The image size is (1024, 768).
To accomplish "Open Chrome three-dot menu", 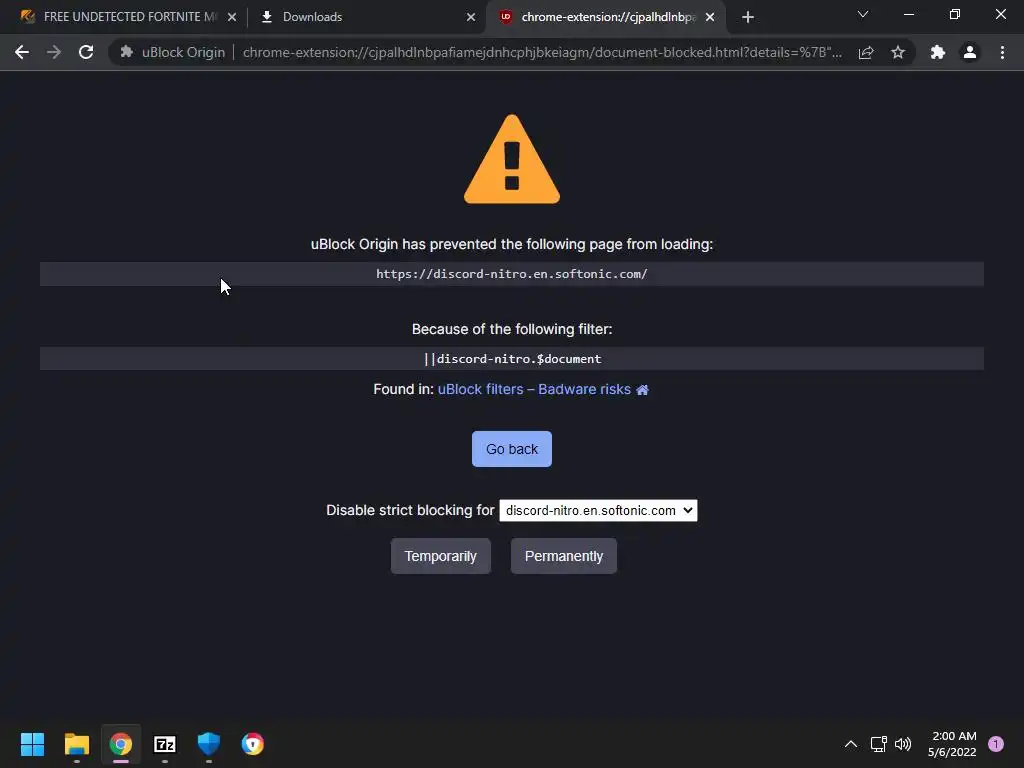I will pos(1002,52).
